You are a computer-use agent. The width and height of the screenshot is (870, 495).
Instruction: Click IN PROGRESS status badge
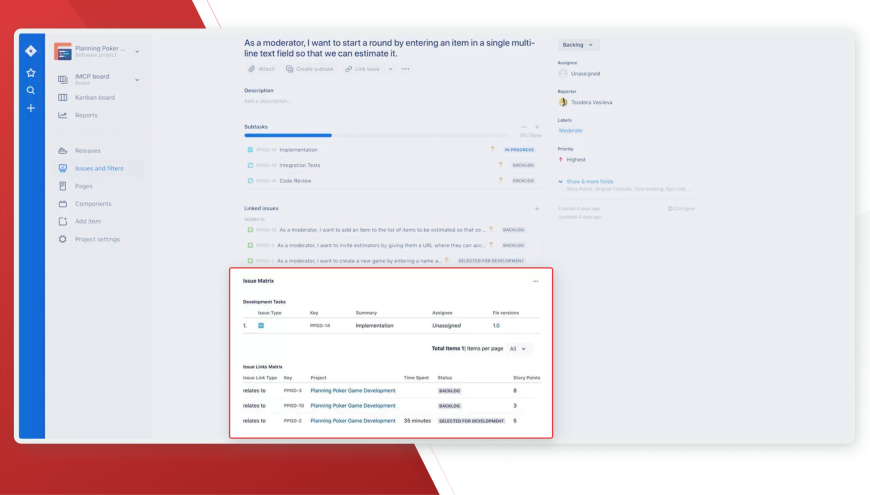[x=519, y=150]
